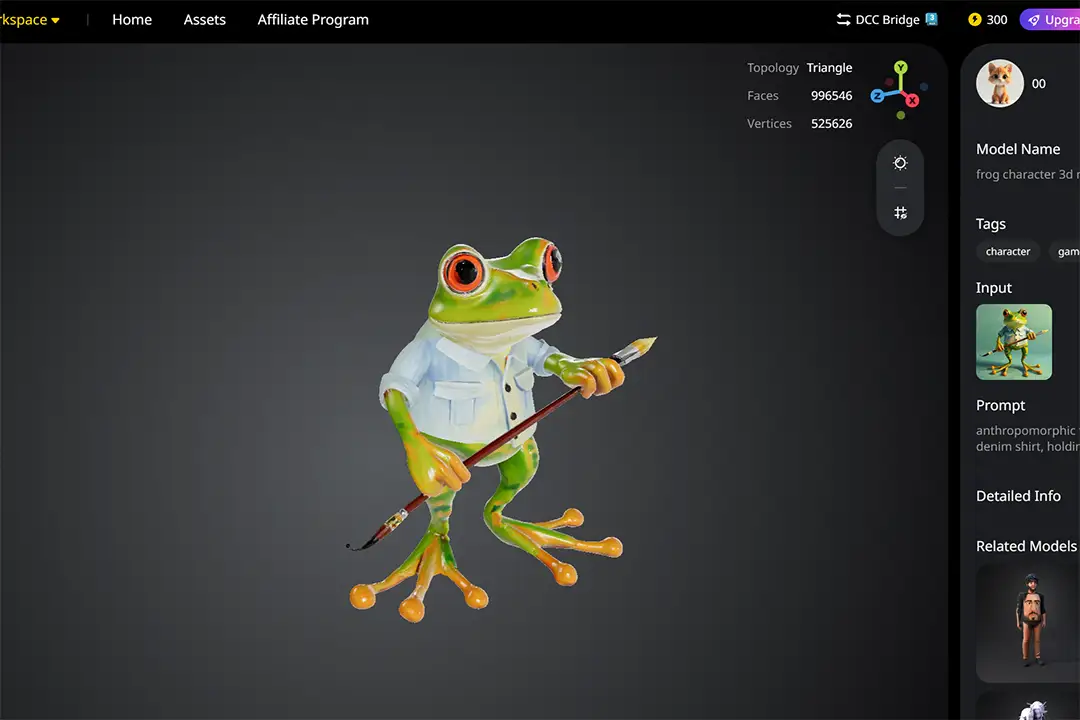1080x720 pixels.
Task: Toggle the scene lighting icon
Action: click(900, 163)
